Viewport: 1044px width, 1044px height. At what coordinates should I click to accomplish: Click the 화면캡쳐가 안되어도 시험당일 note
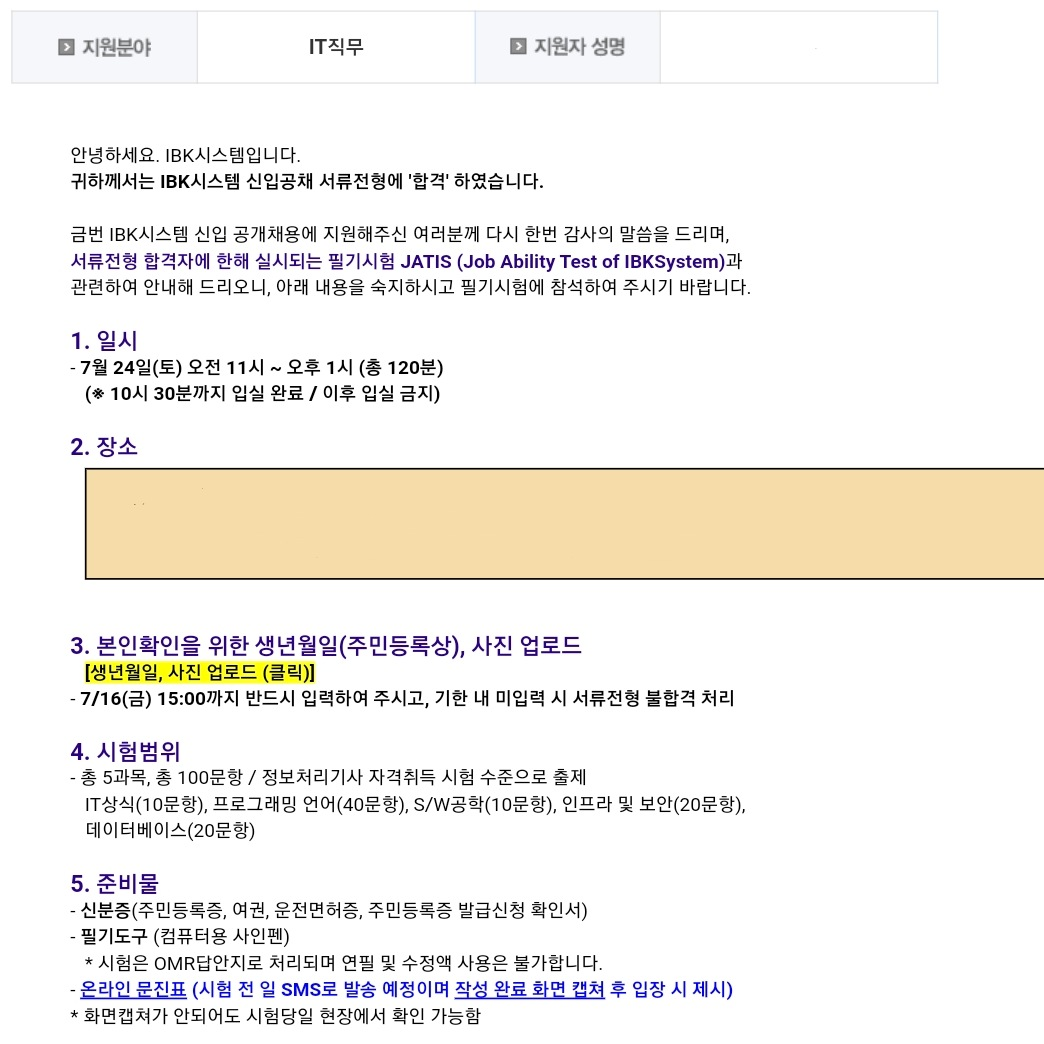[x=276, y=1016]
